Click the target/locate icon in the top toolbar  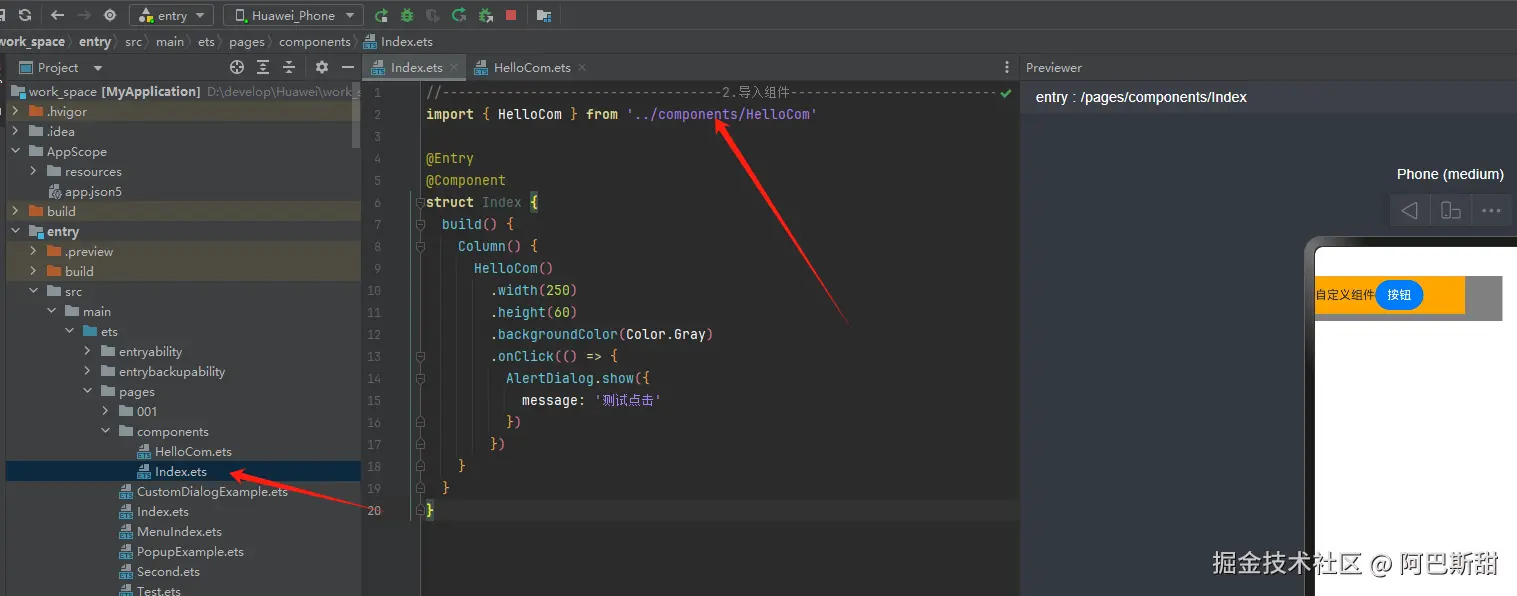(110, 15)
